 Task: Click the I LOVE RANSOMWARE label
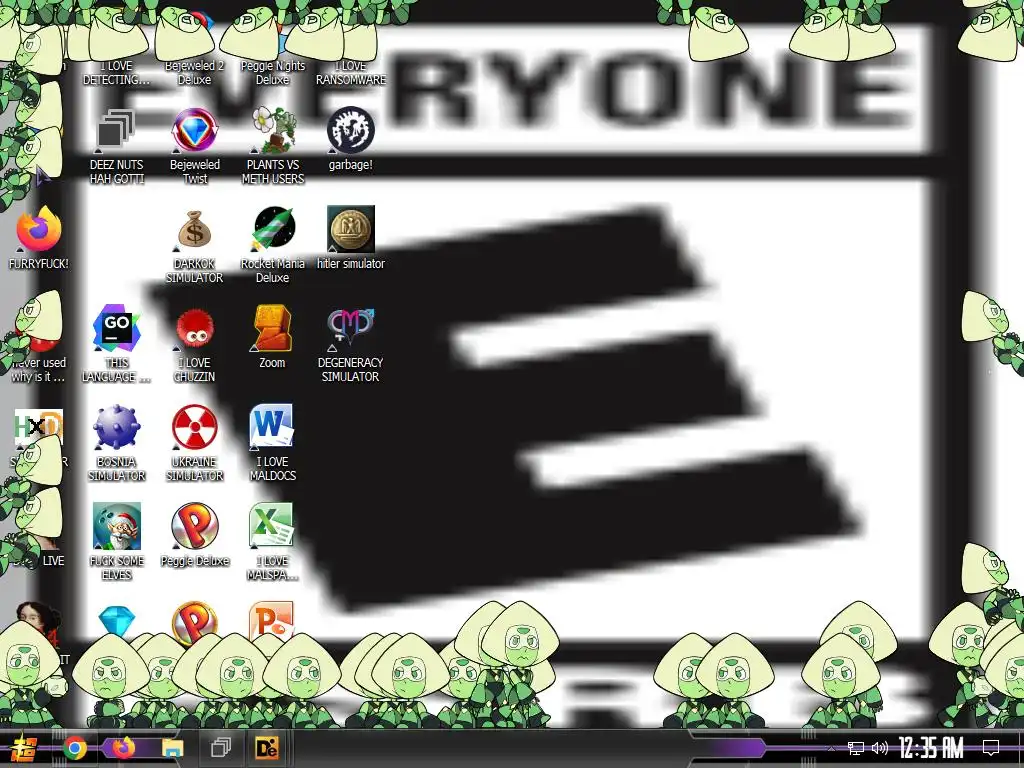(351, 73)
